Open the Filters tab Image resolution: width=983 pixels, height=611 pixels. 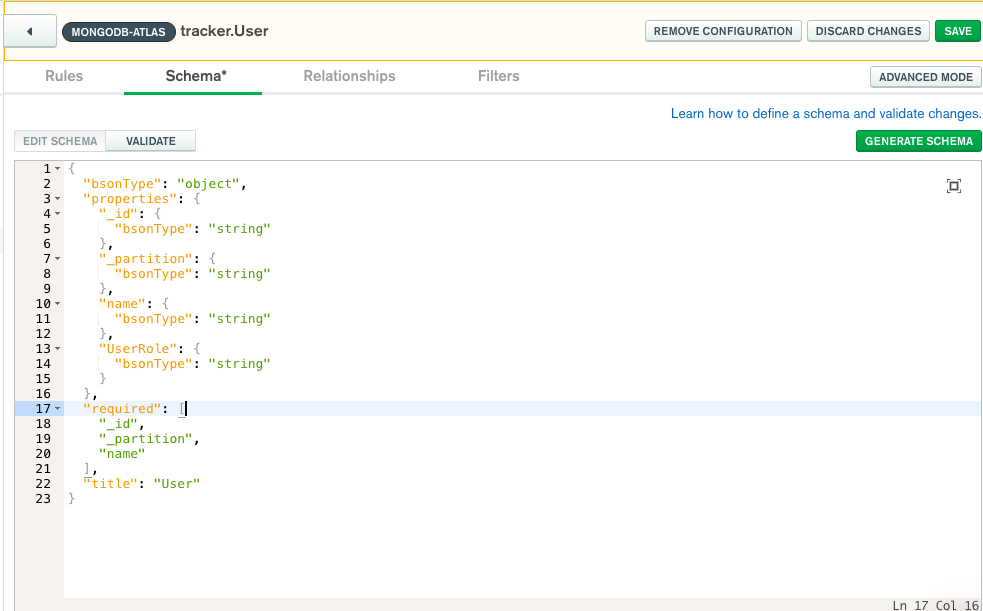[498, 76]
